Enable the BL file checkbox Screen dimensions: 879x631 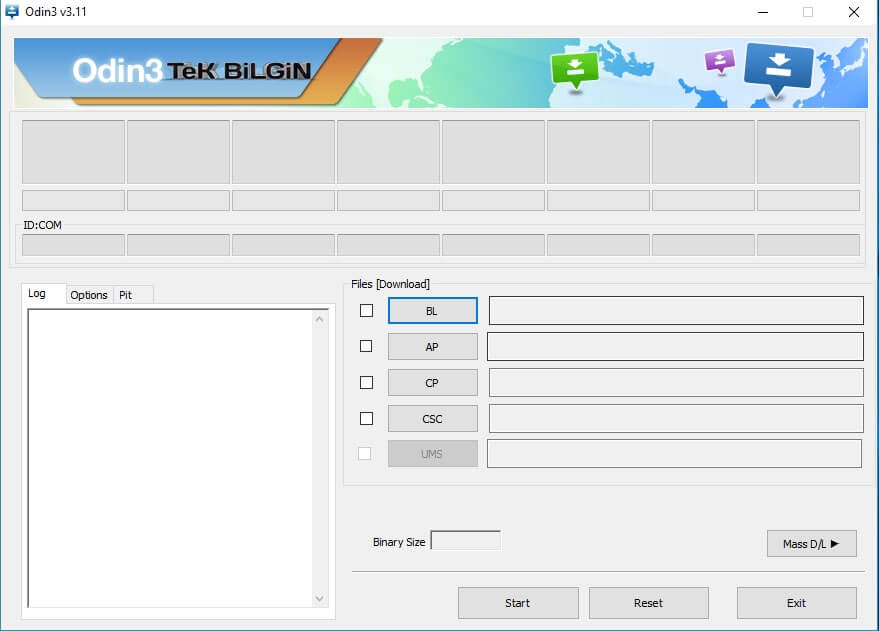click(x=366, y=310)
